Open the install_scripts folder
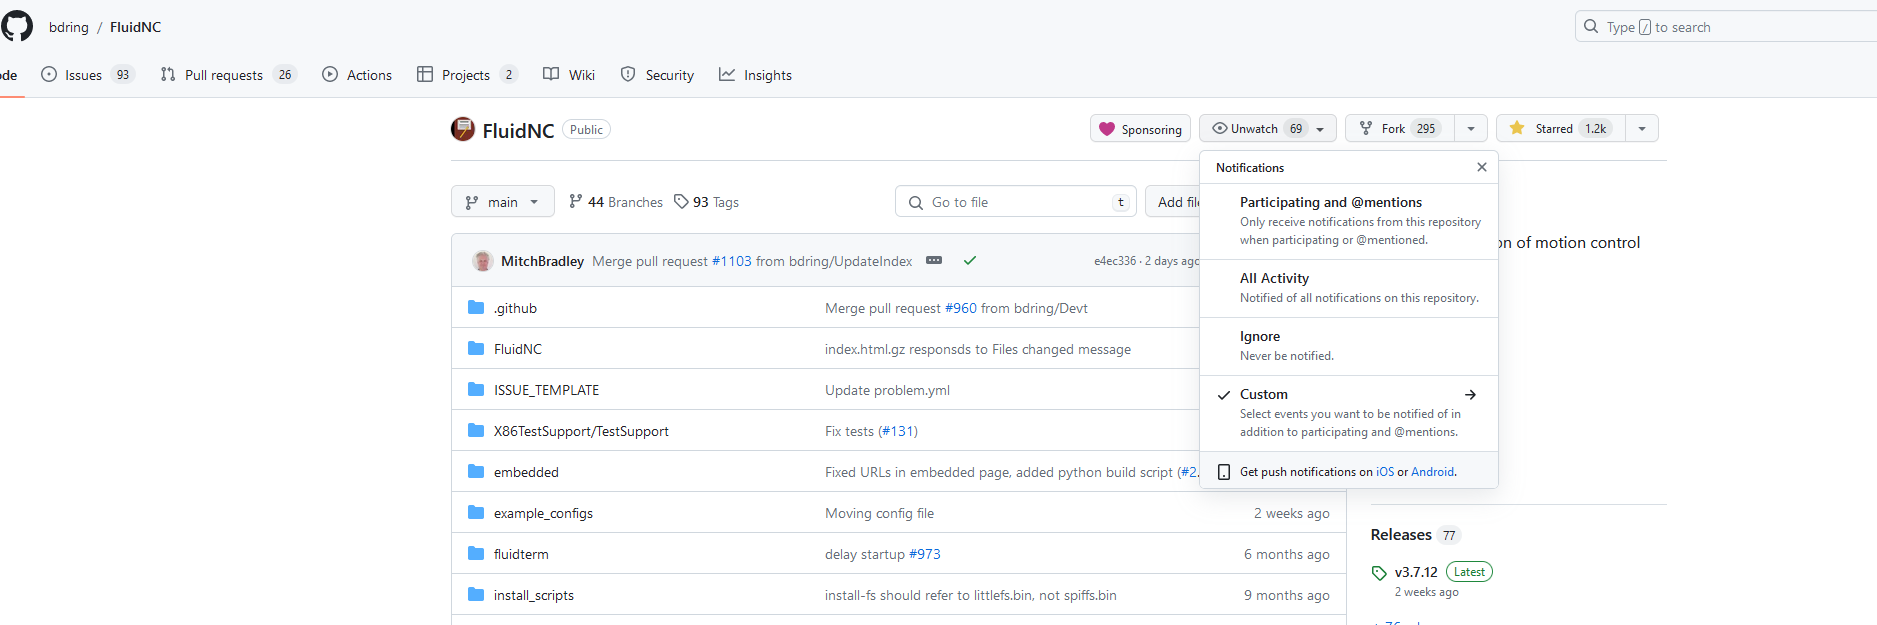 (534, 595)
